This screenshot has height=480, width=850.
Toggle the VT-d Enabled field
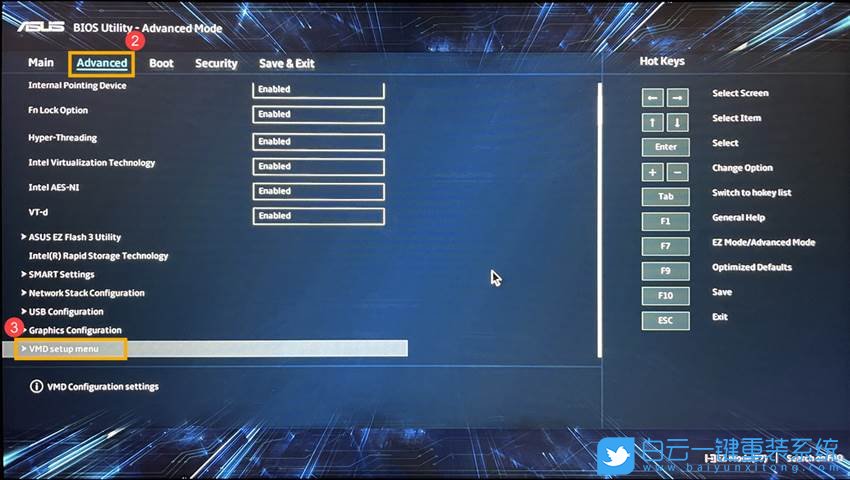point(318,216)
